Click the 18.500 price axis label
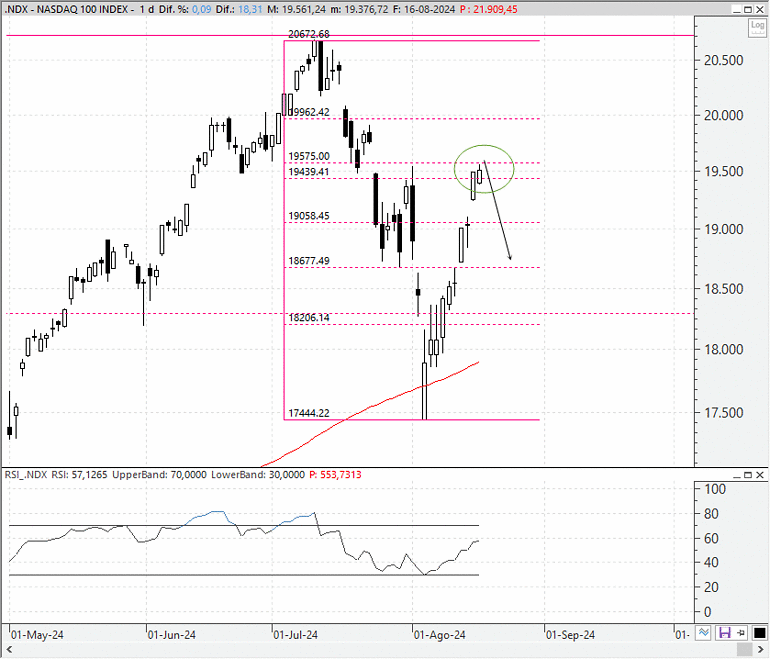The image size is (770, 659). [724, 289]
